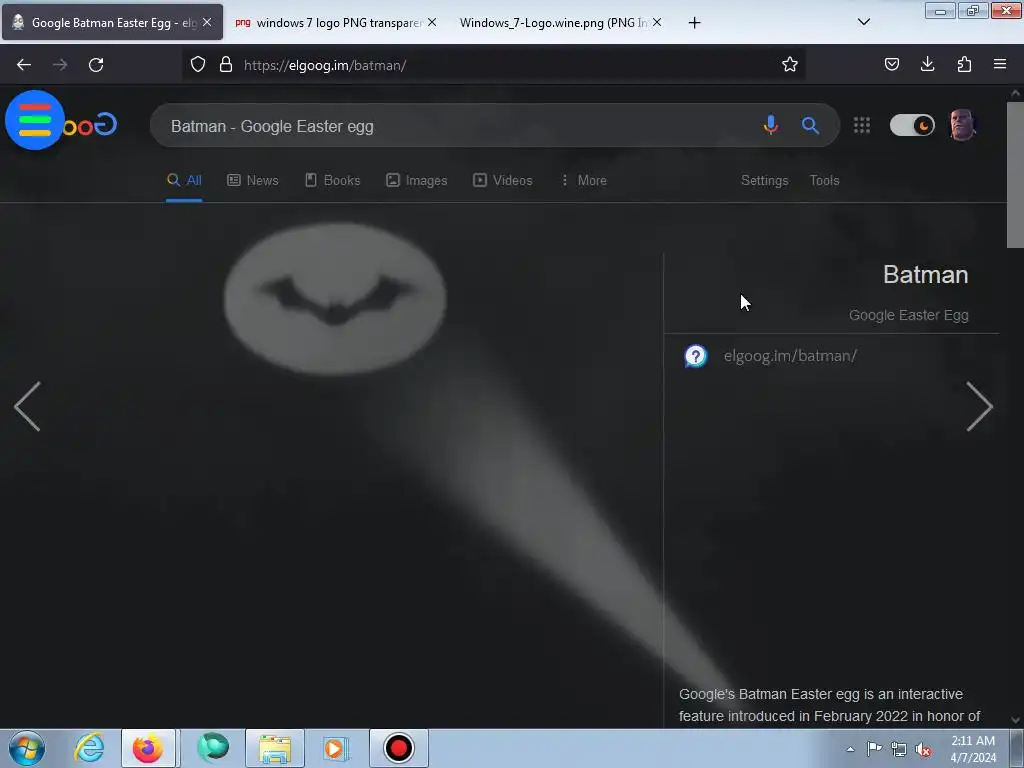
Task: Show previous slide with left arrow
Action: (x=27, y=406)
